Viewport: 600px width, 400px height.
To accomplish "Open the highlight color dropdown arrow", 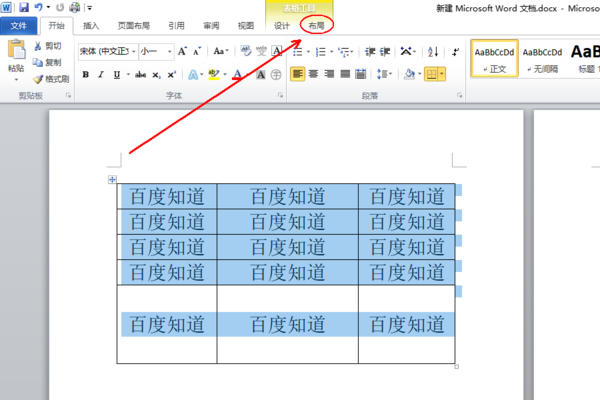I will (x=225, y=75).
